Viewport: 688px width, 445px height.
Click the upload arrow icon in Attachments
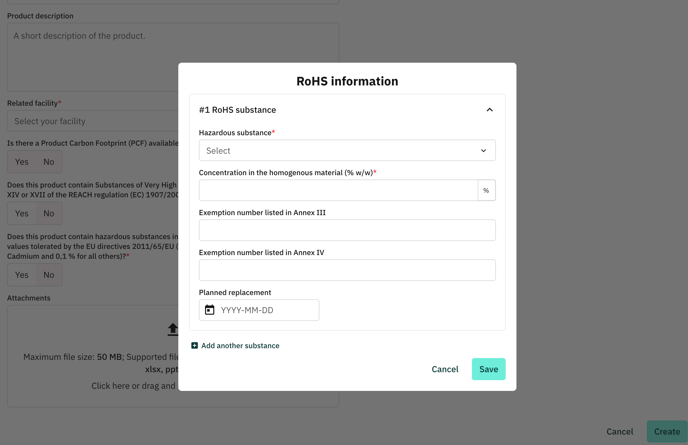pyautogui.click(x=173, y=329)
